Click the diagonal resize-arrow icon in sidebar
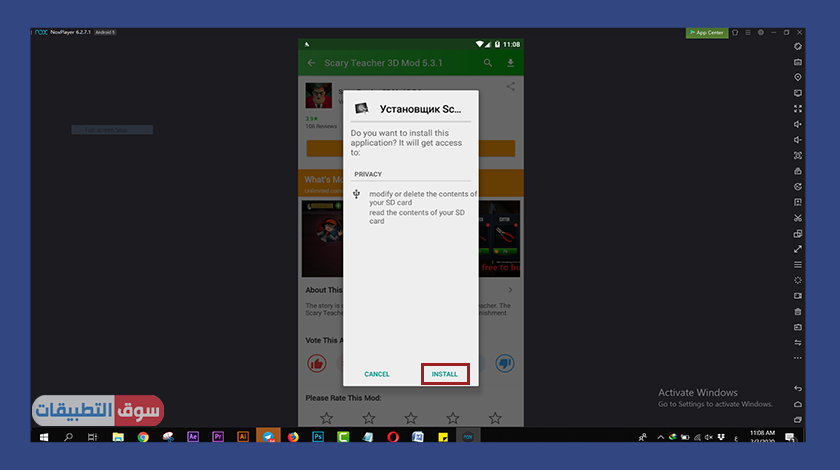Screen dimensions: 840x470 click(798, 249)
